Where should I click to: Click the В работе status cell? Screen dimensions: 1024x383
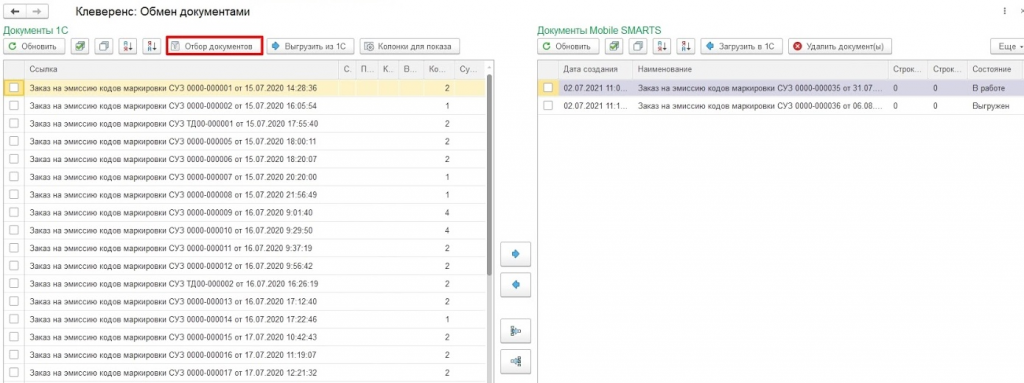[995, 88]
